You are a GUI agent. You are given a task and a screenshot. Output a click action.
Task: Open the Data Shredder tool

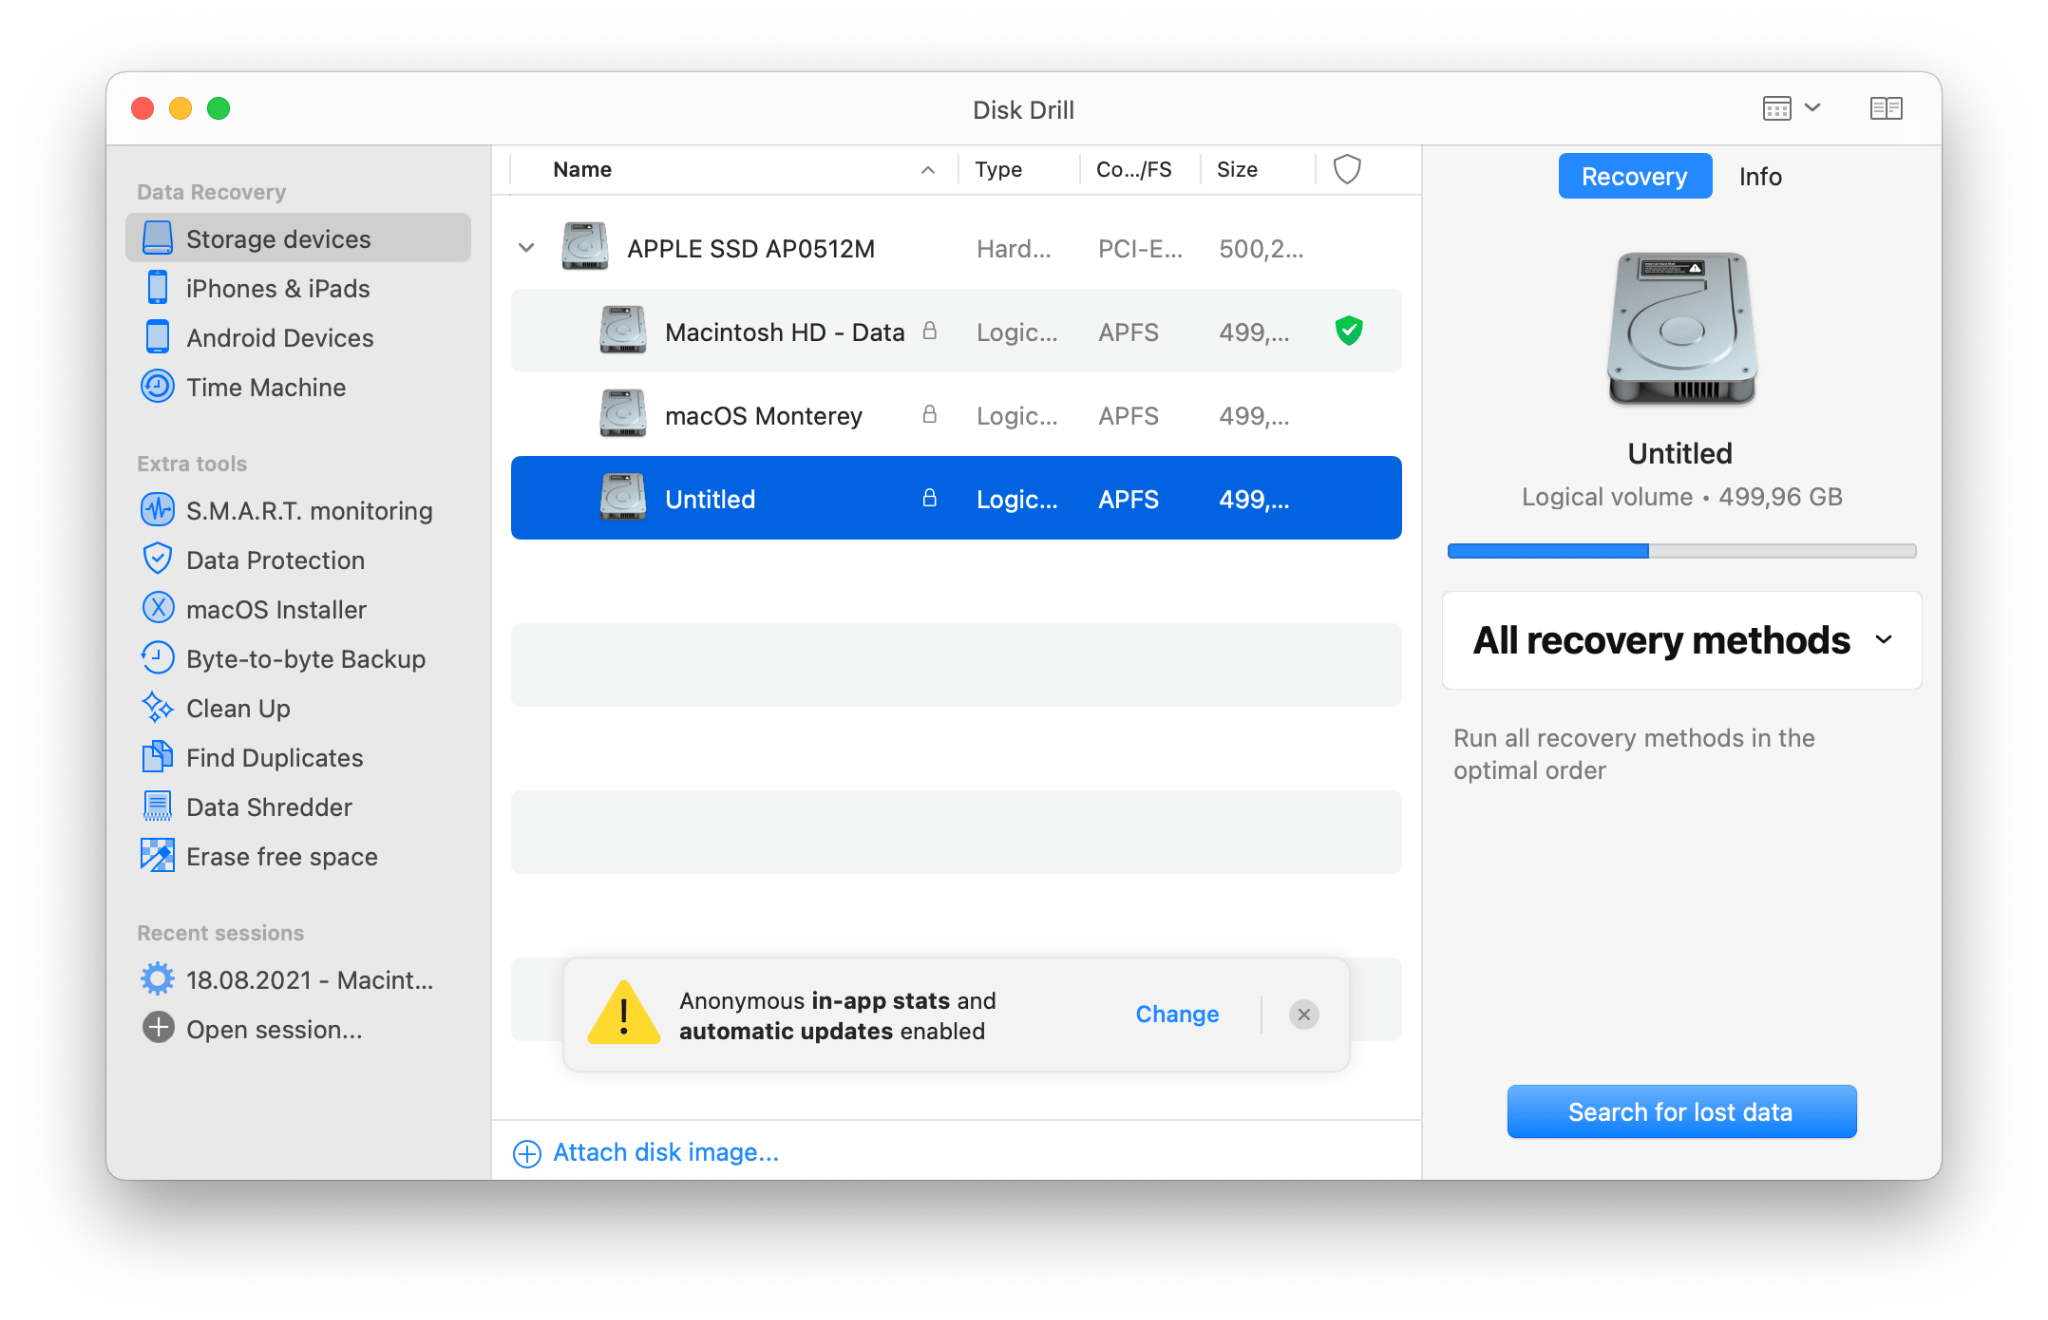pos(269,808)
